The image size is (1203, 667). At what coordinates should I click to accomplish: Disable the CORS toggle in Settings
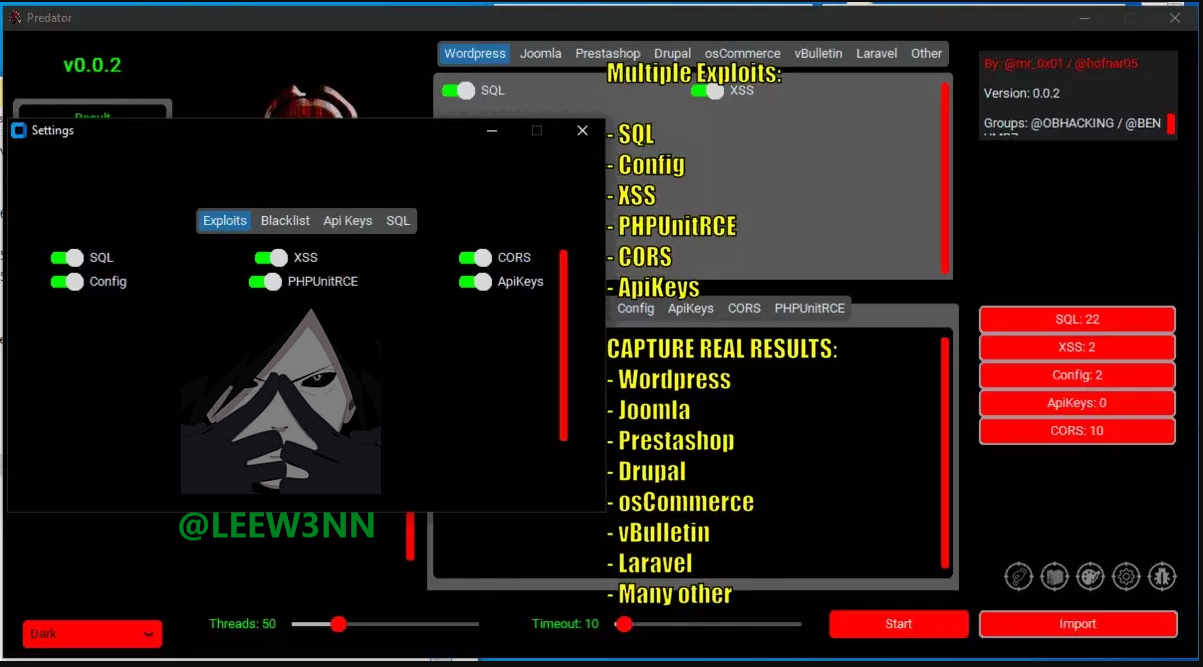point(475,258)
